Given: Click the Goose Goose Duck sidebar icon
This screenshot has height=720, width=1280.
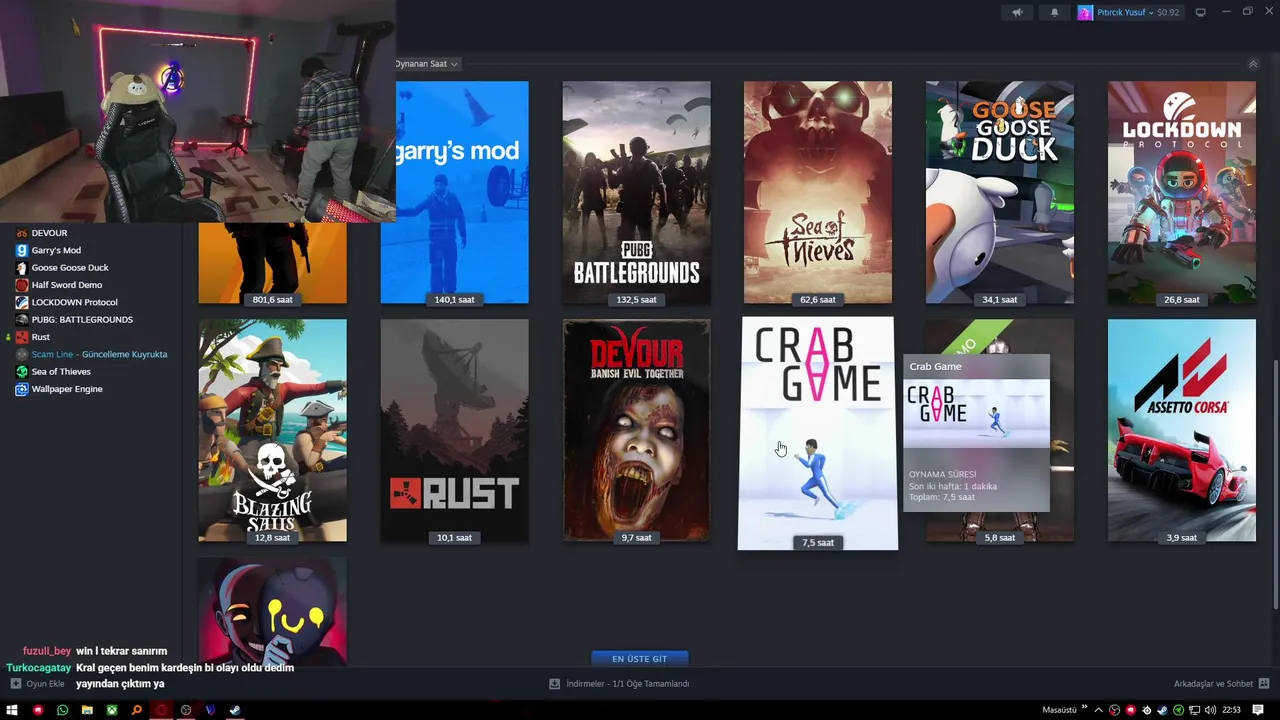Looking at the screenshot, I should point(22,268).
